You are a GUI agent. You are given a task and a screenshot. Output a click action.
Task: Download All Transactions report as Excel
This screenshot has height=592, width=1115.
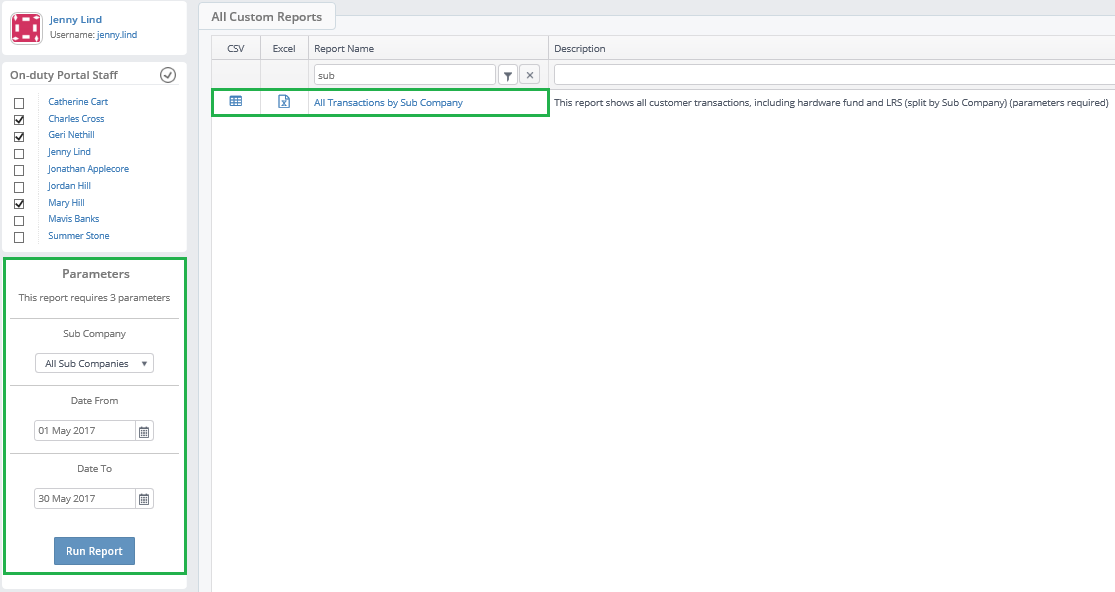pos(284,102)
